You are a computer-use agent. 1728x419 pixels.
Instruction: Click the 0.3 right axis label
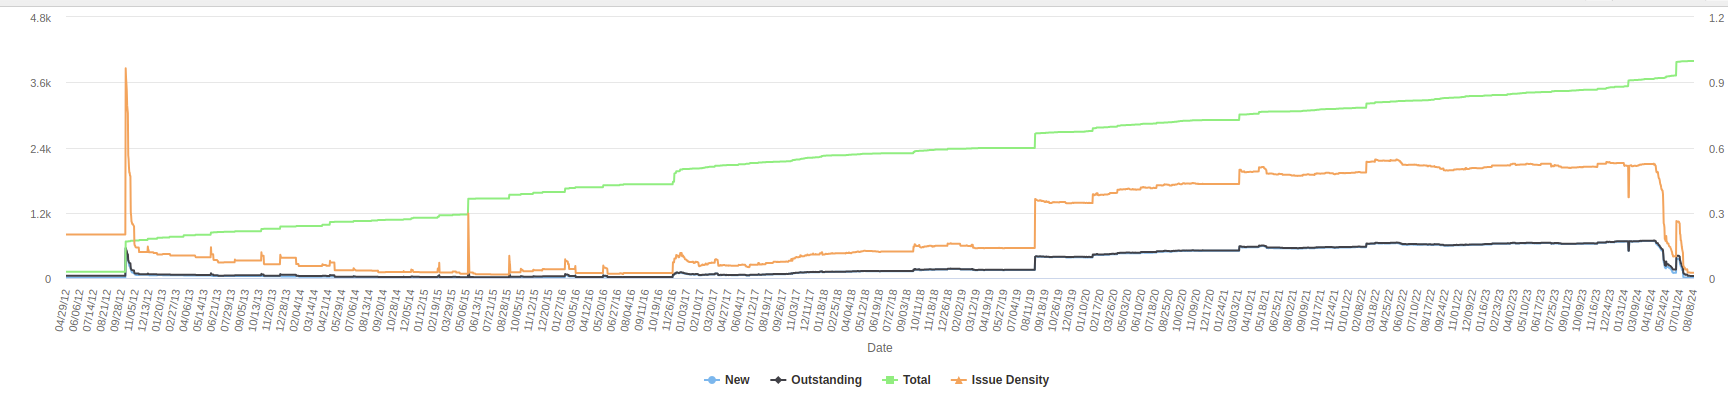pyautogui.click(x=1716, y=214)
